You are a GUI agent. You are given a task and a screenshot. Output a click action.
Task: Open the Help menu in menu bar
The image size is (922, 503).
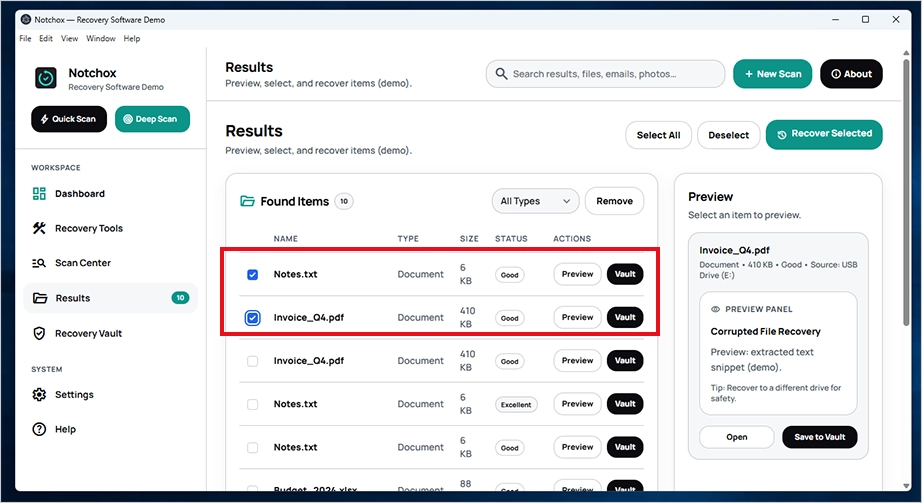pyautogui.click(x=132, y=38)
